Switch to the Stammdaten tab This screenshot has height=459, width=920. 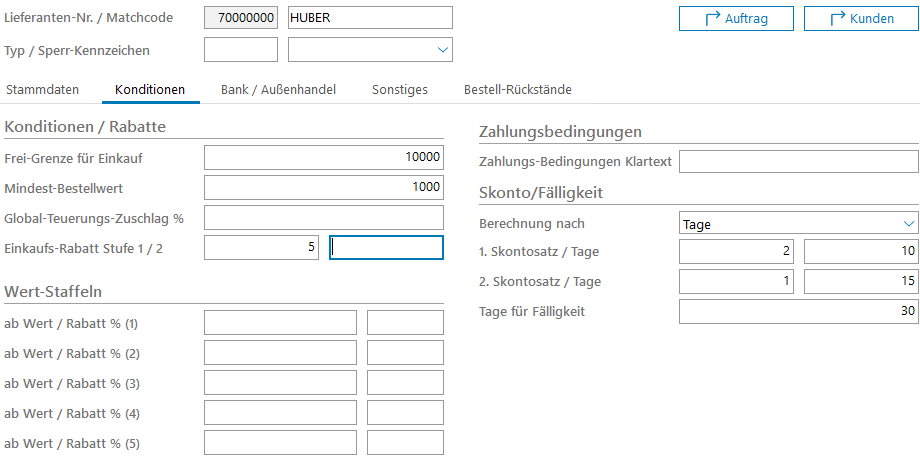point(43,90)
